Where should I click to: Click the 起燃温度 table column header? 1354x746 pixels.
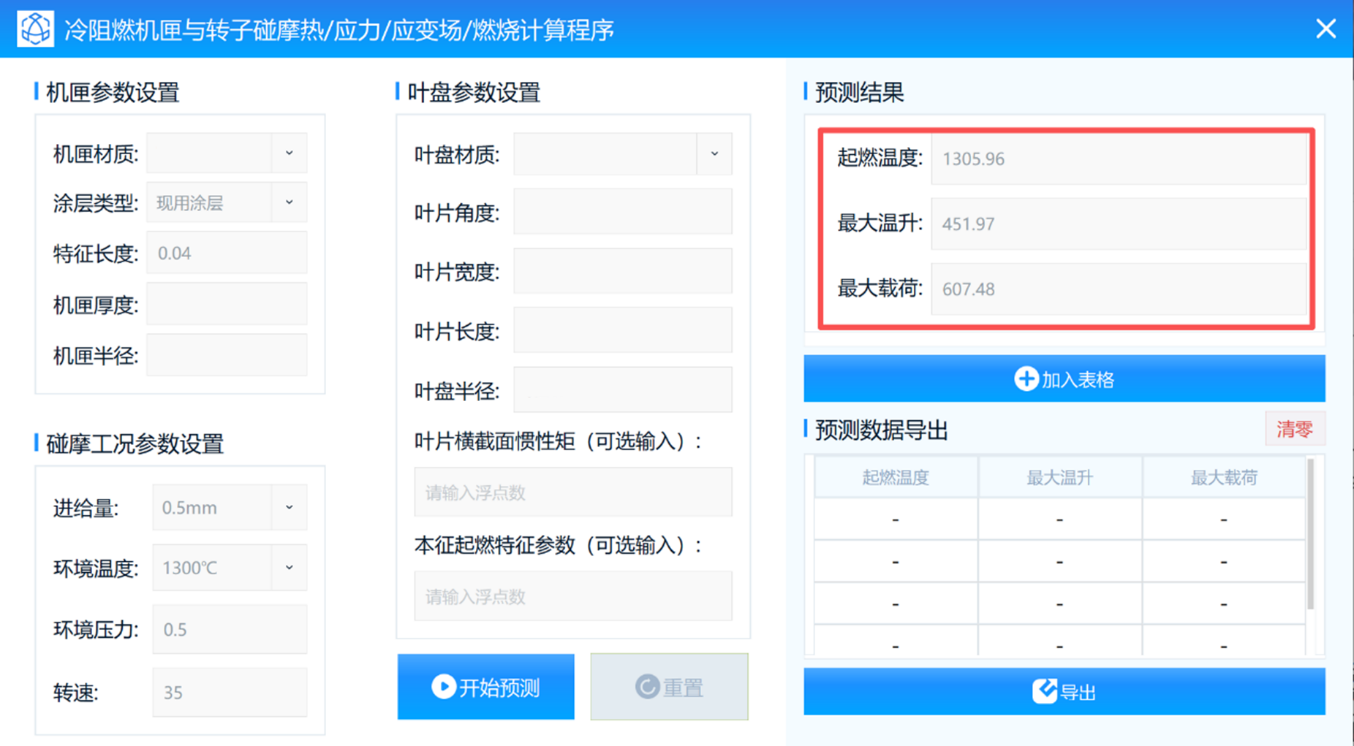coord(895,477)
